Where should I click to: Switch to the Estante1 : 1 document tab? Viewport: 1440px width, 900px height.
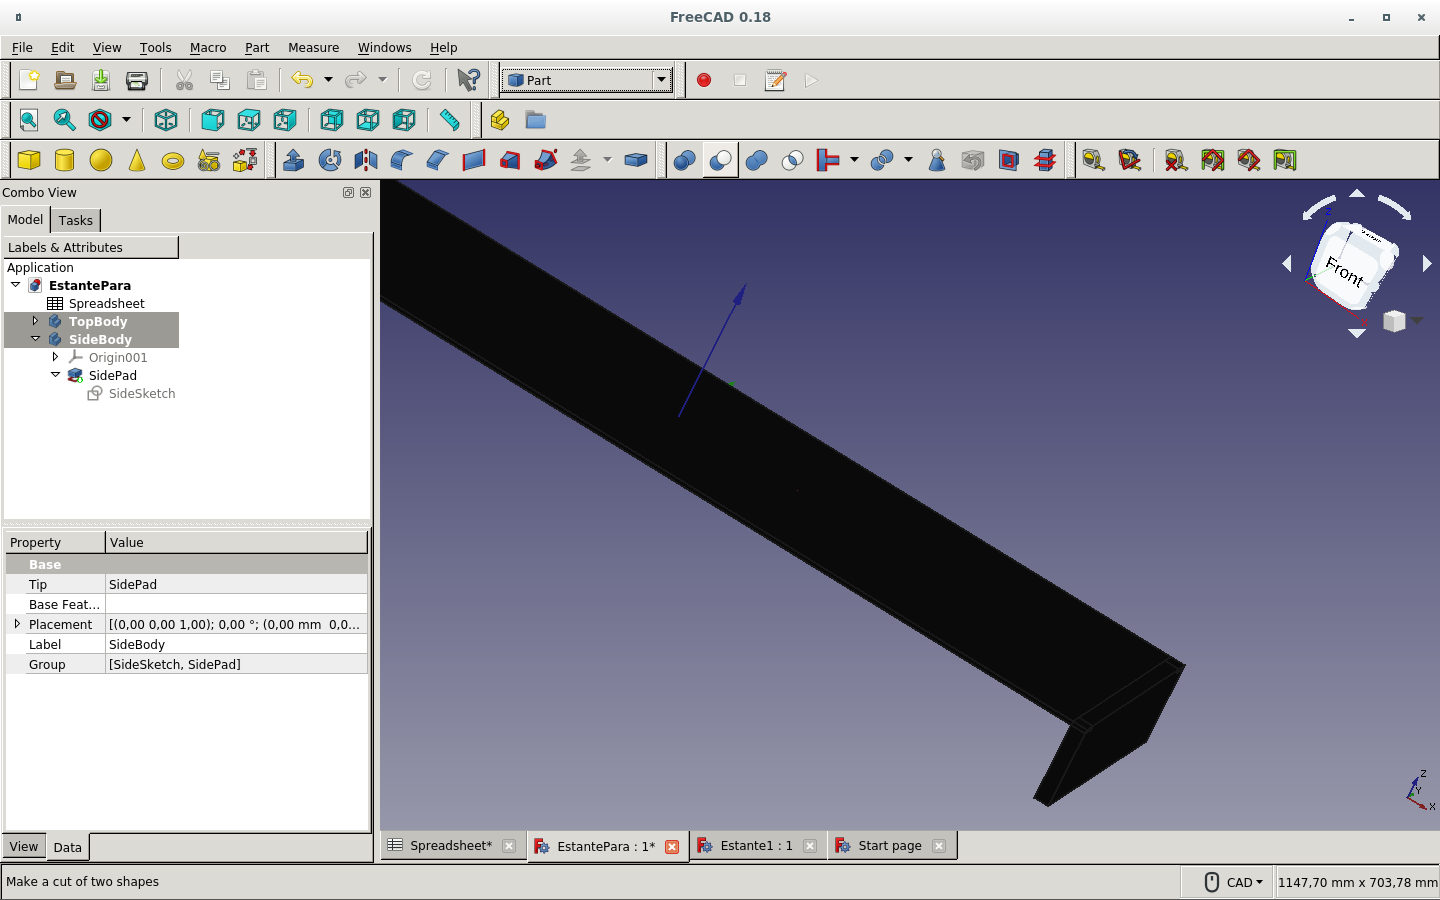click(756, 845)
